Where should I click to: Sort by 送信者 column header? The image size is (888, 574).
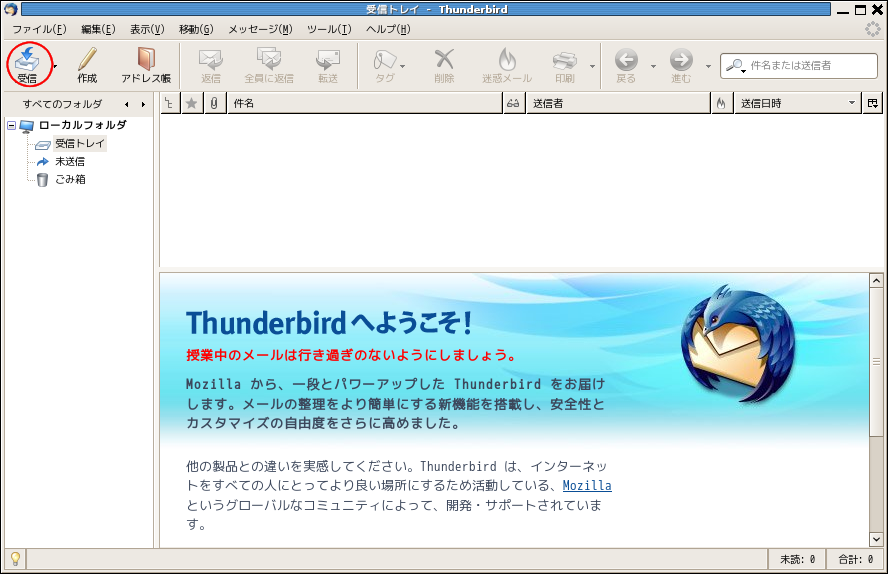point(618,103)
